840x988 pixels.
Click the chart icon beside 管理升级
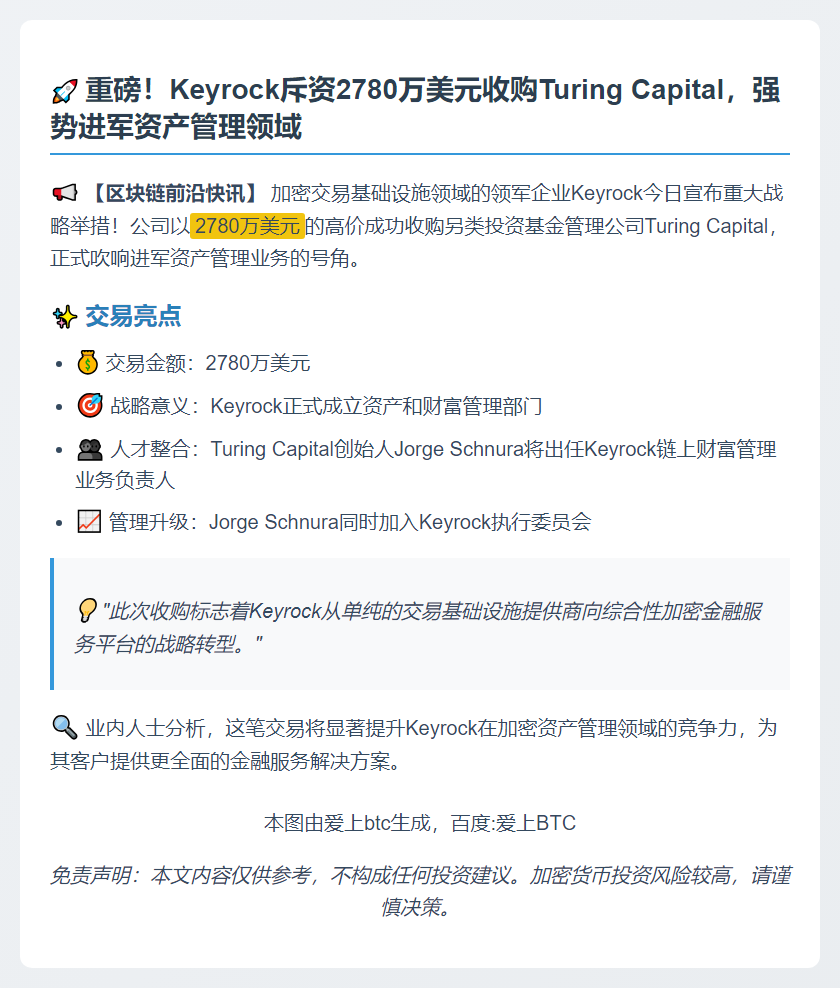[89, 522]
